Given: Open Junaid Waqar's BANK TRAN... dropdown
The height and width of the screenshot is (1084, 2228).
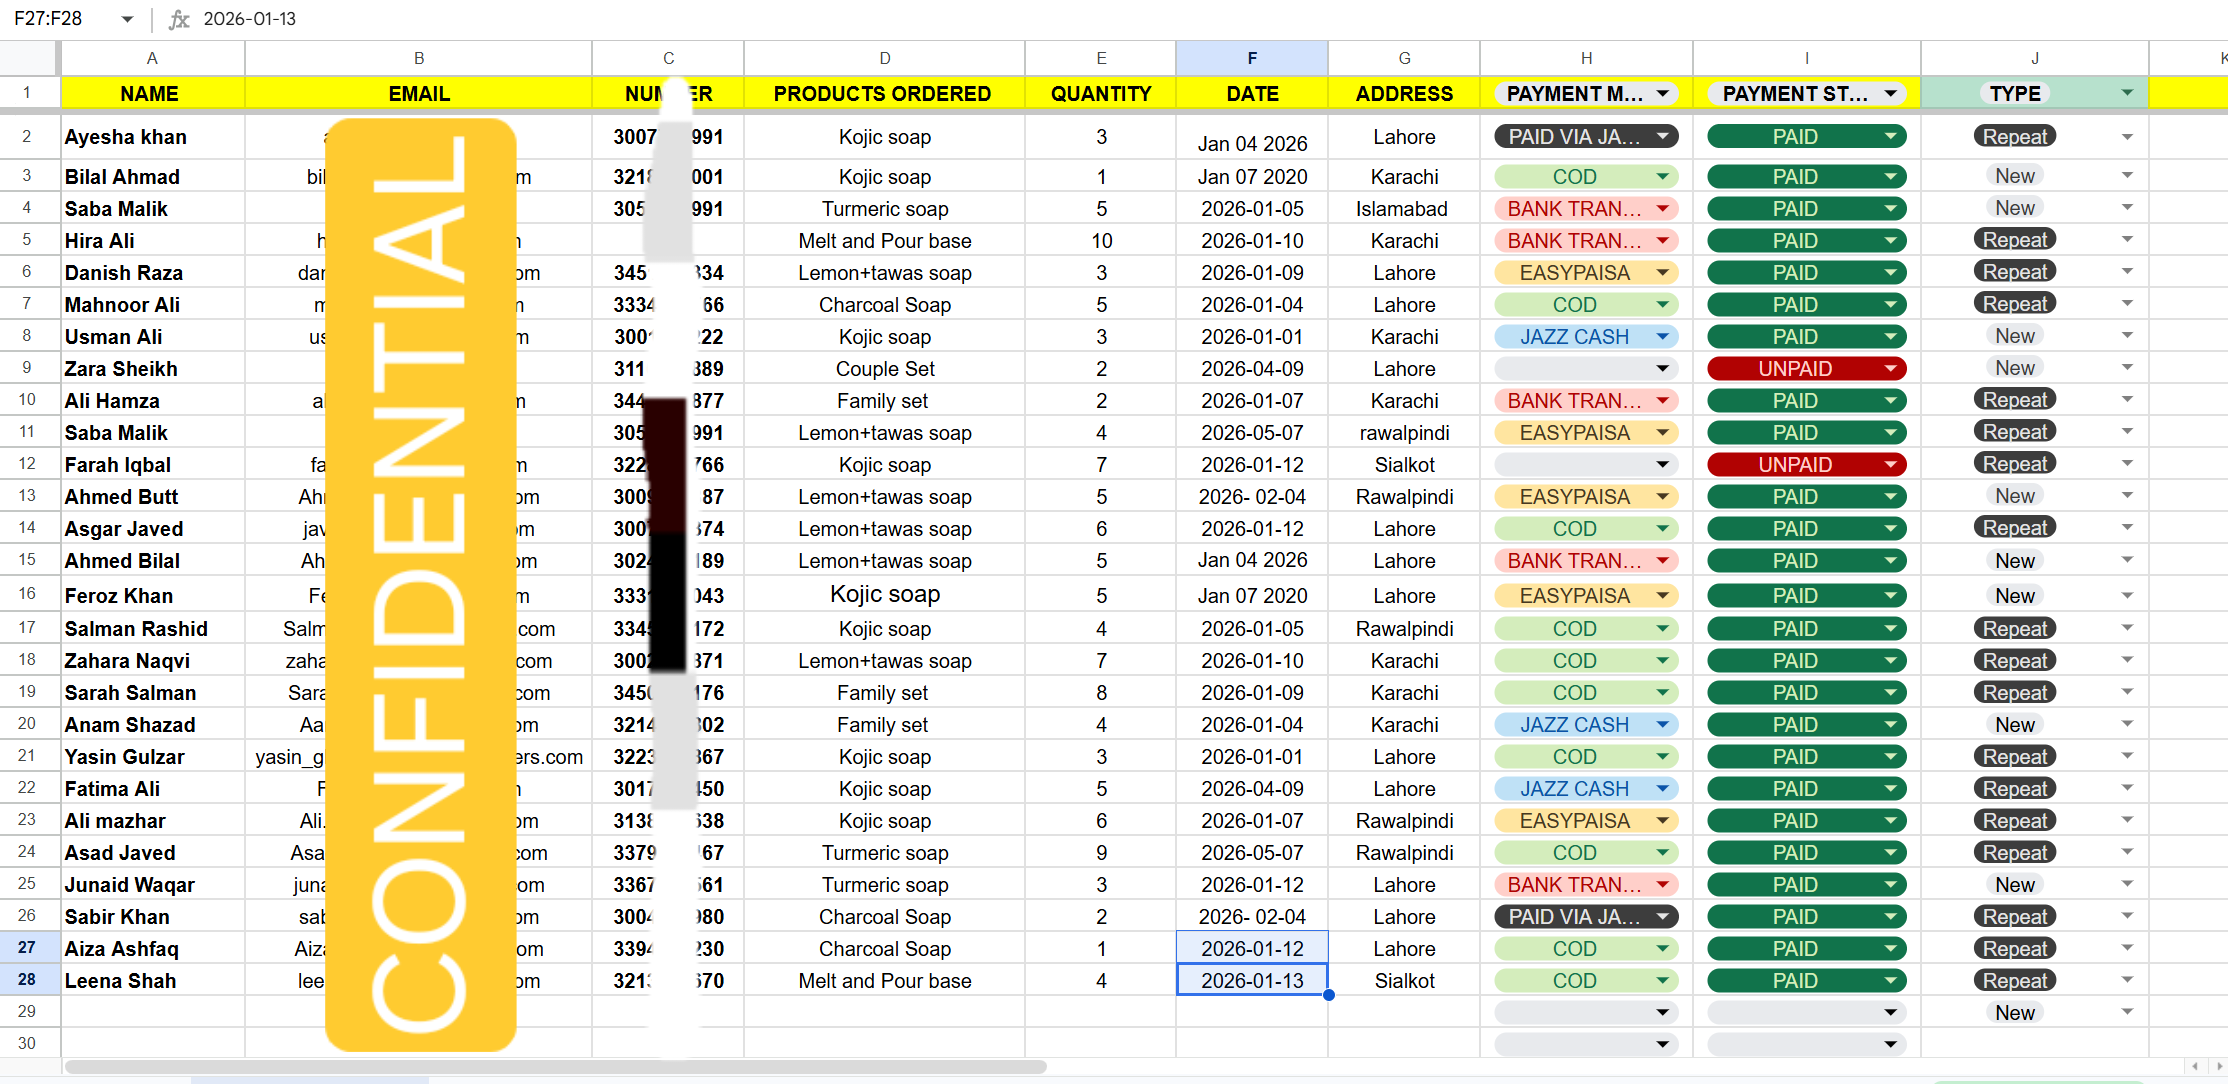Looking at the screenshot, I should [1662, 885].
